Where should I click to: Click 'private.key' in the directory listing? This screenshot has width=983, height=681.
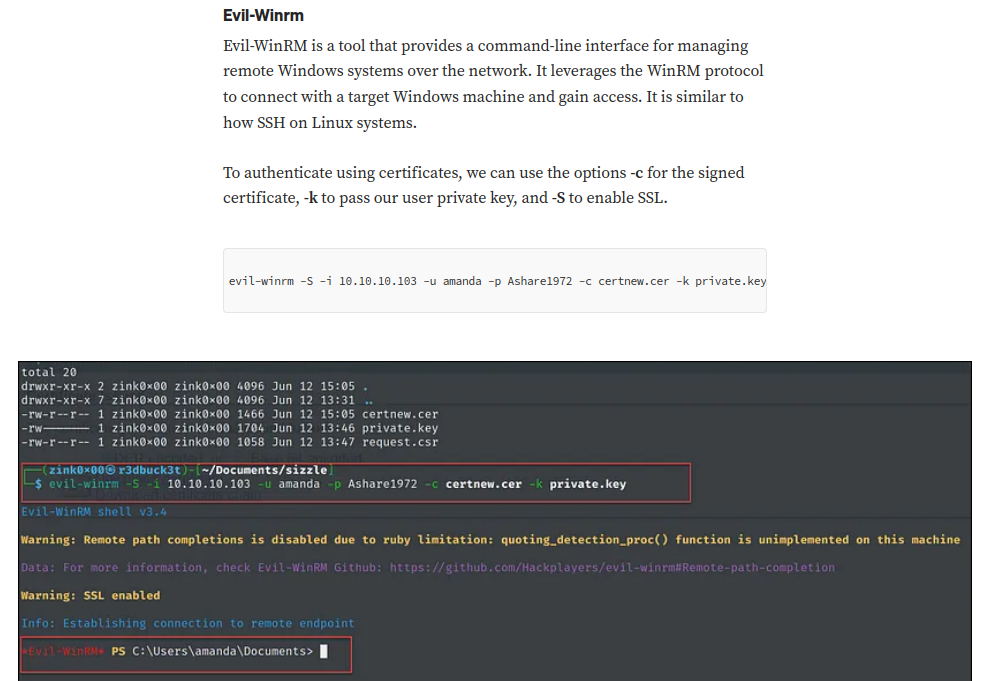tap(400, 428)
